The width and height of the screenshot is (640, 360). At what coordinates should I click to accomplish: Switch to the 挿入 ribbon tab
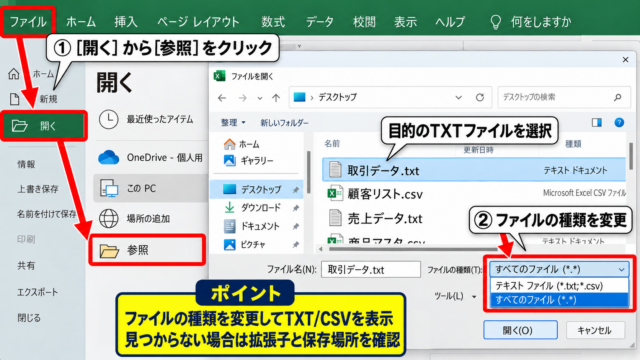click(x=126, y=22)
